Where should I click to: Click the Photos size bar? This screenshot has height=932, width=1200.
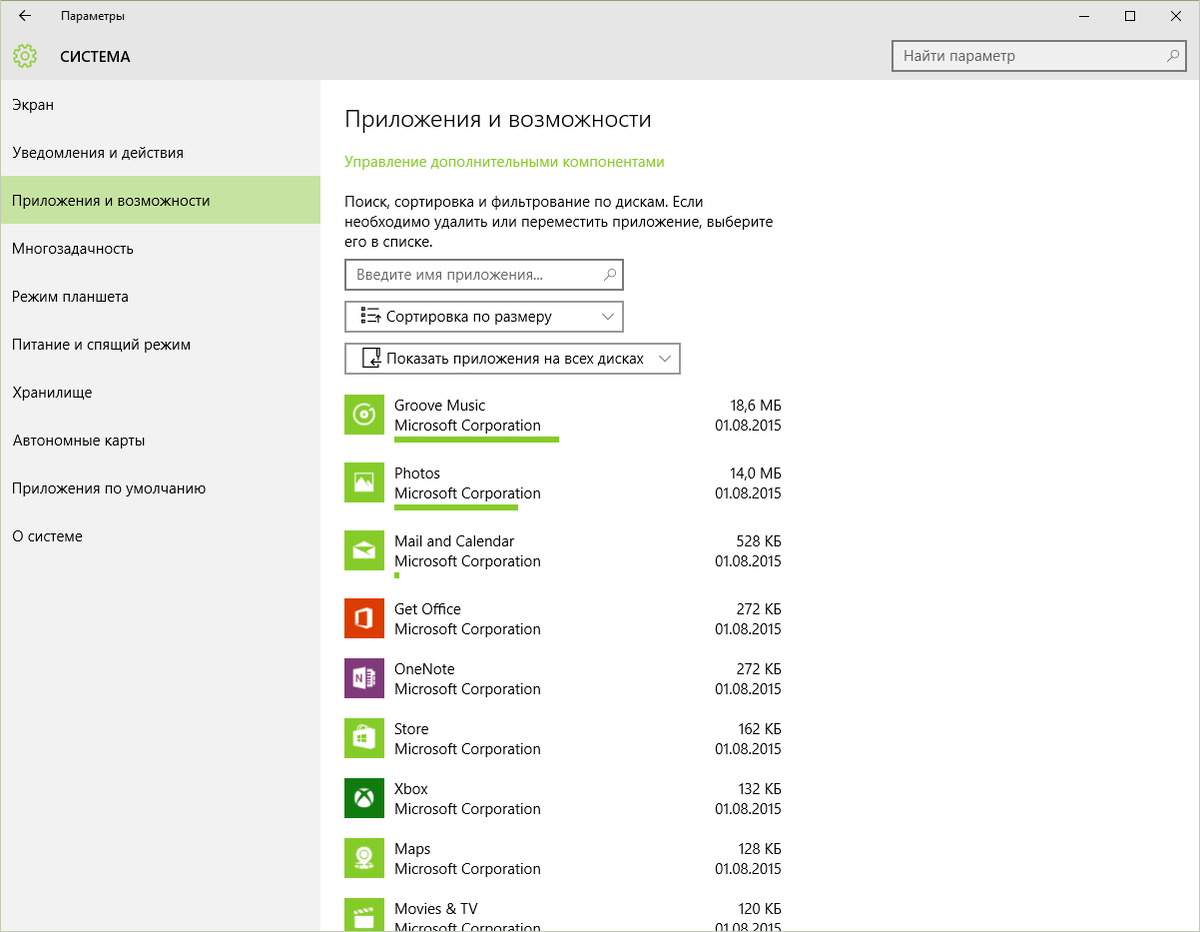[x=456, y=507]
